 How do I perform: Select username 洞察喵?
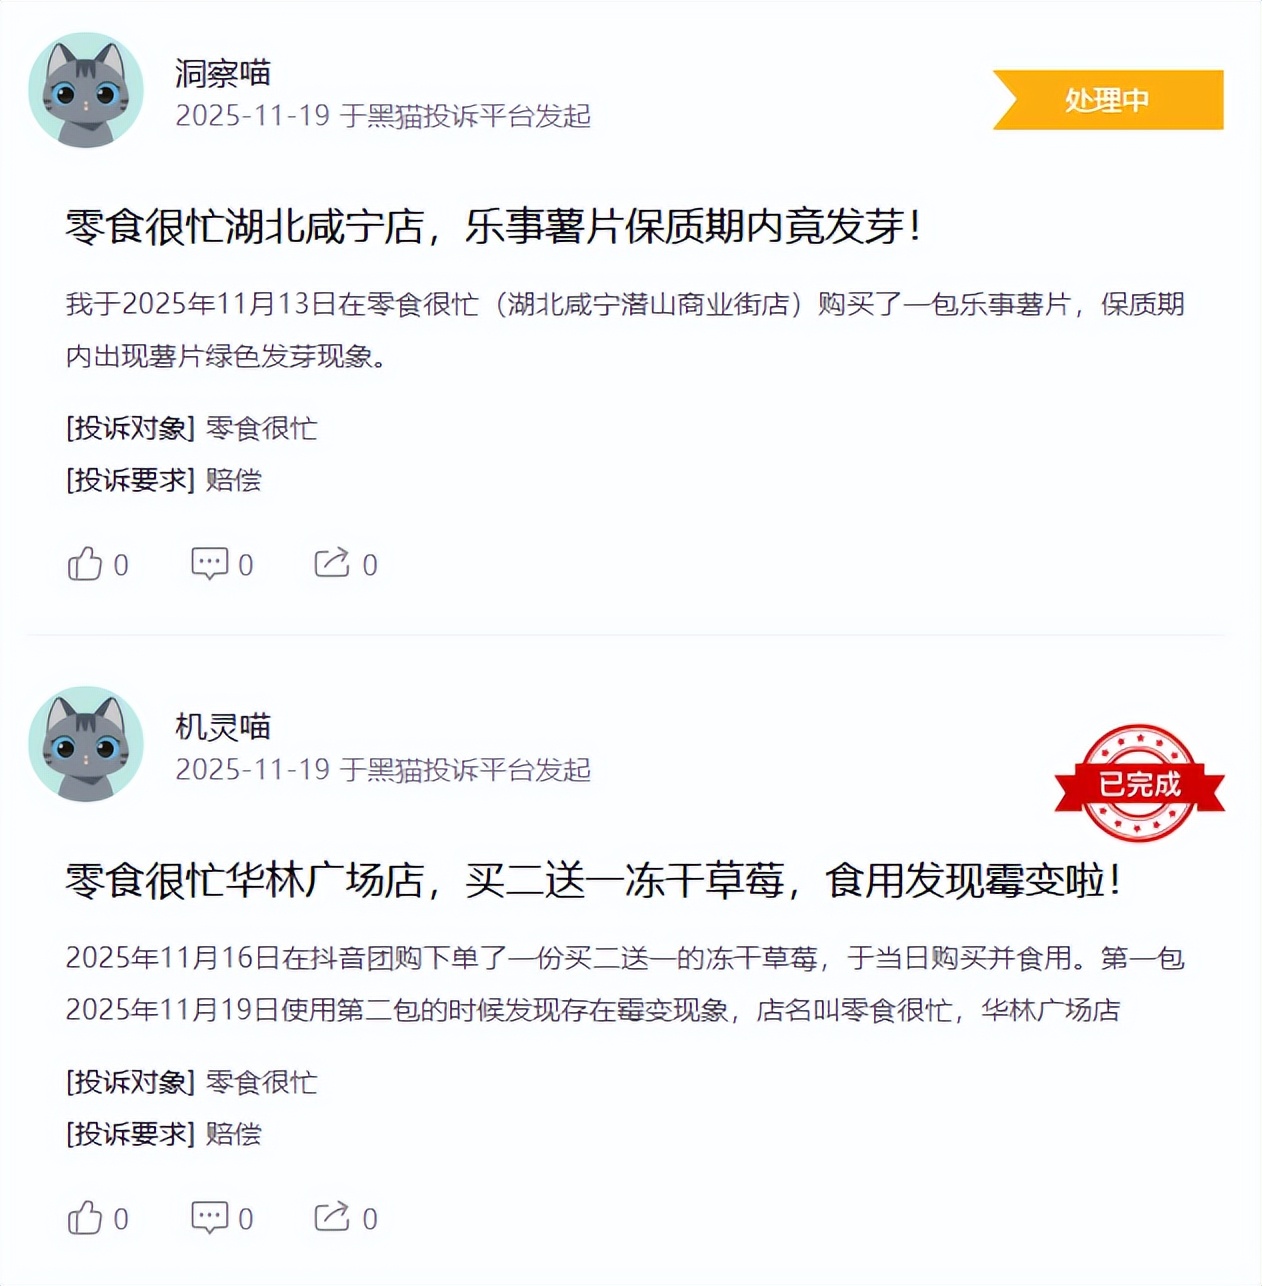(x=223, y=73)
